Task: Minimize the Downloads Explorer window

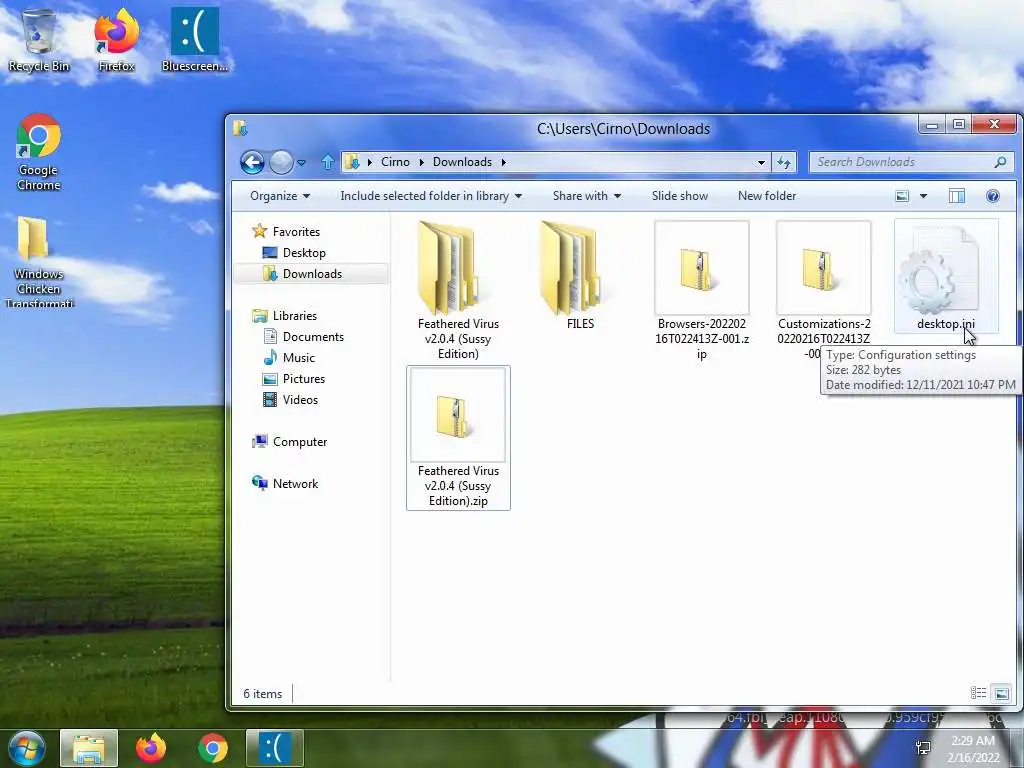Action: 932,123
